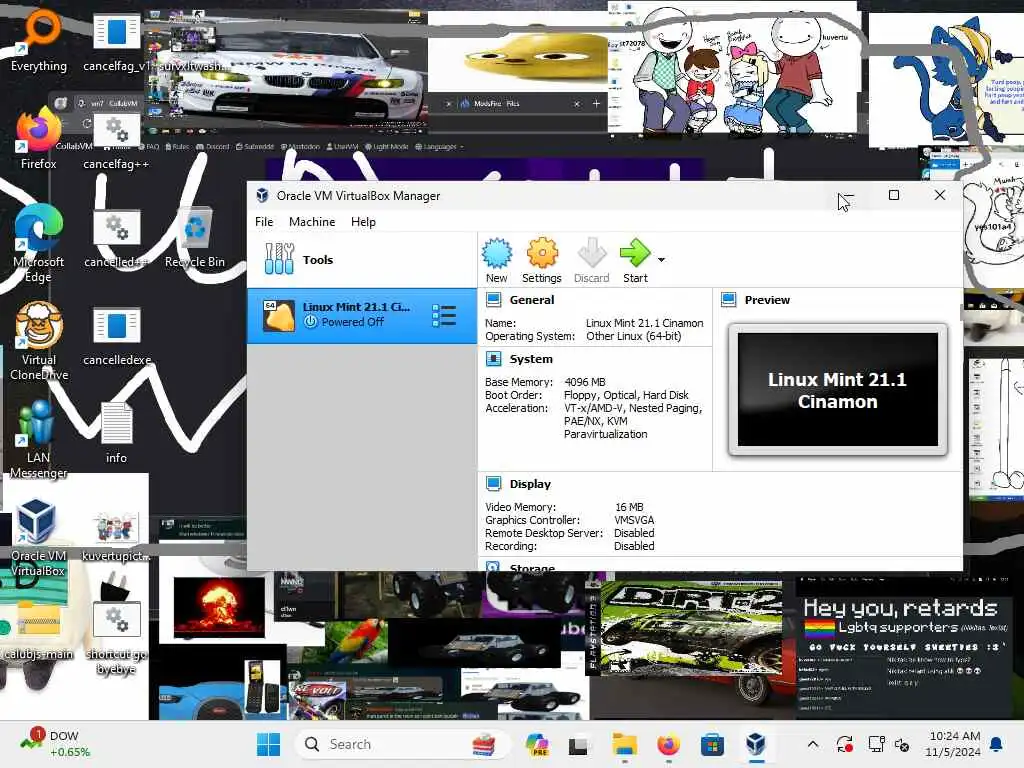Open File Explorer from the taskbar
This screenshot has width=1024, height=768.
[x=624, y=744]
